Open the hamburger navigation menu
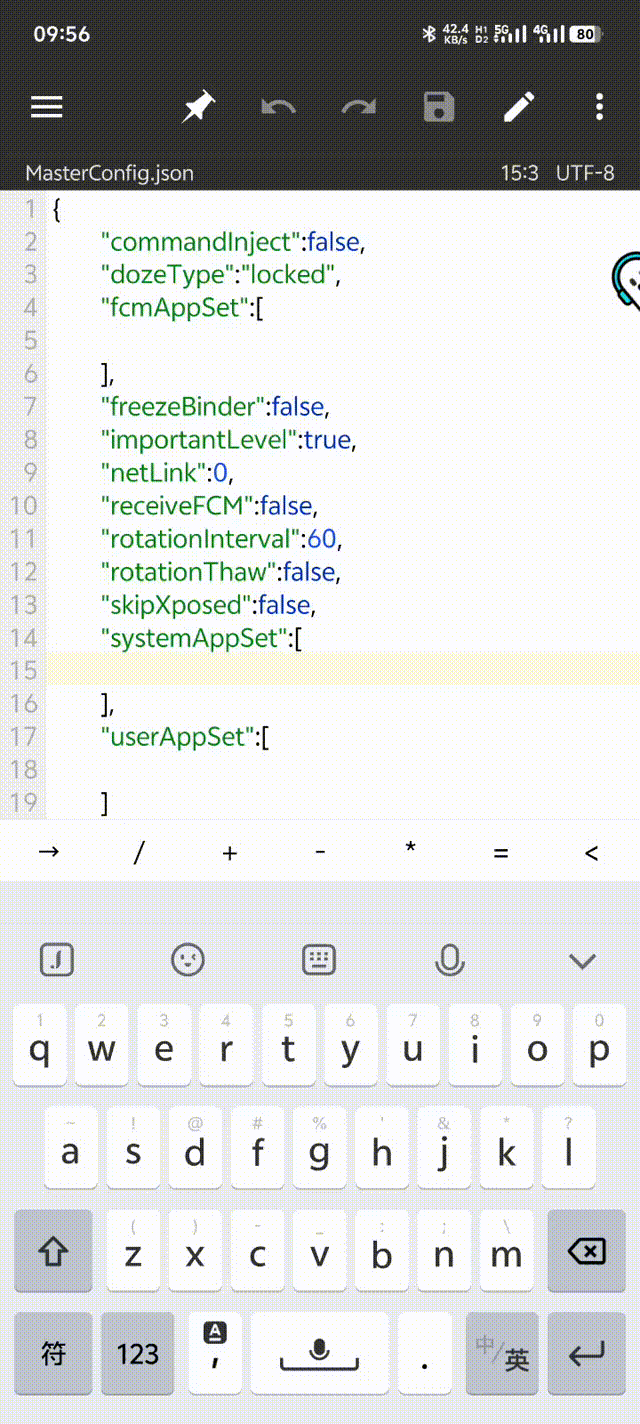This screenshot has height=1424, width=640. click(47, 107)
